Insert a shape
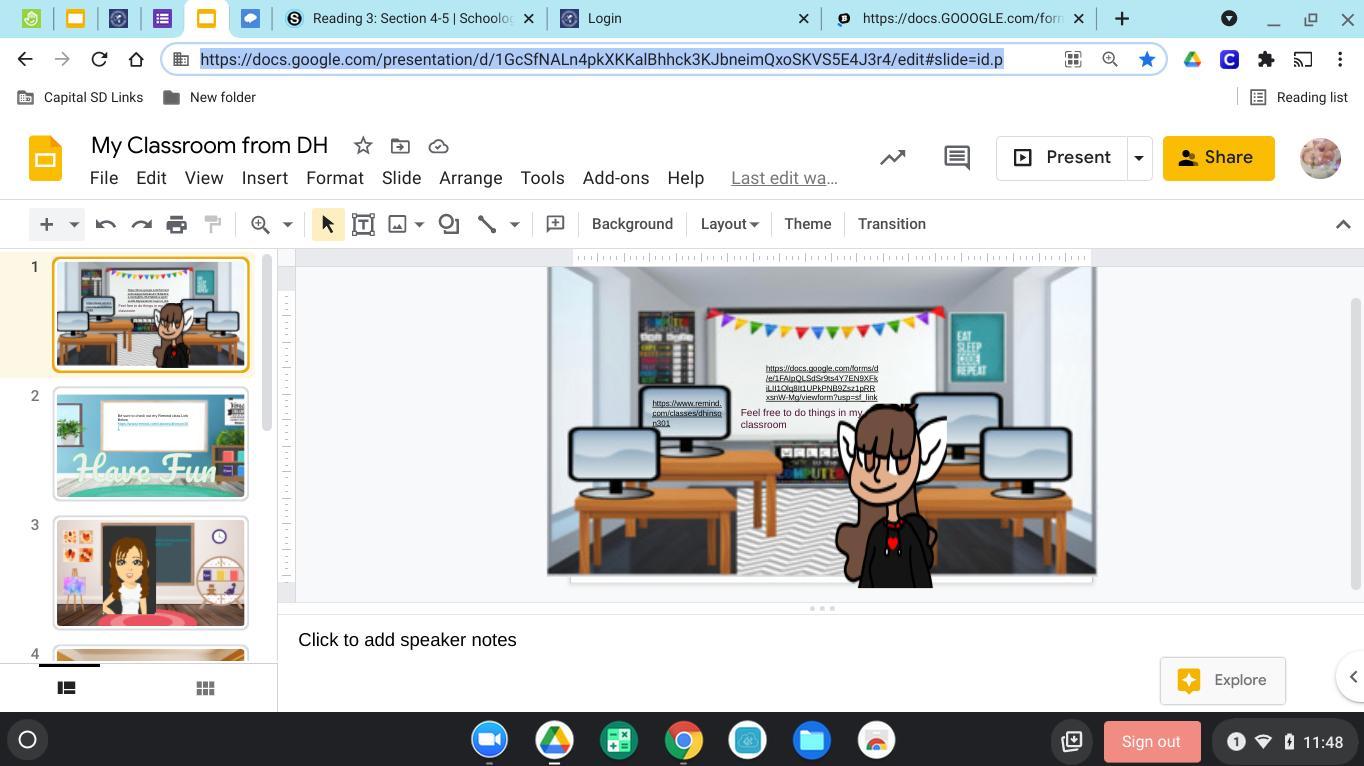Screen dimensions: 1364x766 coord(449,224)
